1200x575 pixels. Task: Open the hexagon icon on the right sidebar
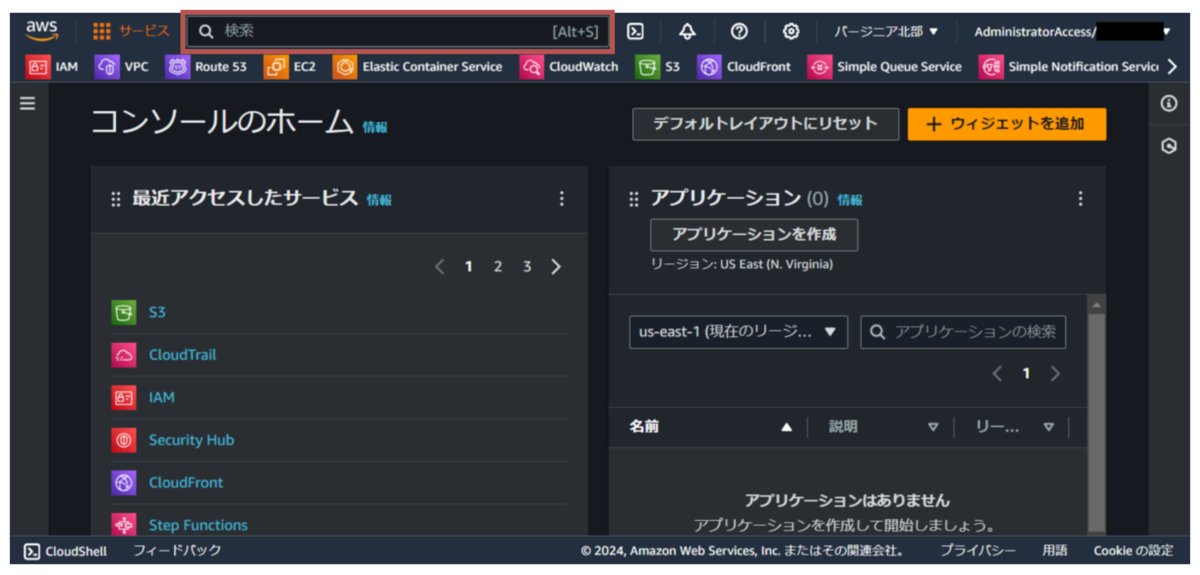click(x=1168, y=146)
